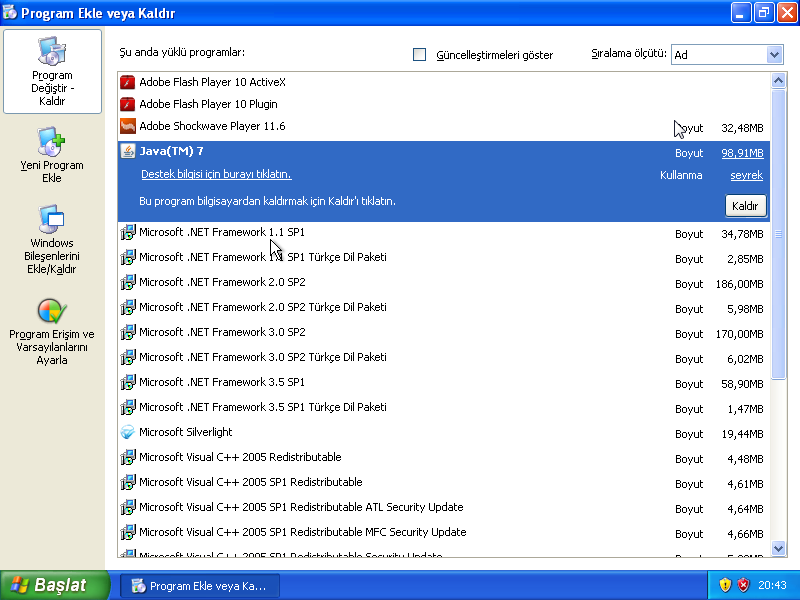
Task: Click the .NET Framework 2.0 SP2 installer icon
Action: tap(128, 282)
